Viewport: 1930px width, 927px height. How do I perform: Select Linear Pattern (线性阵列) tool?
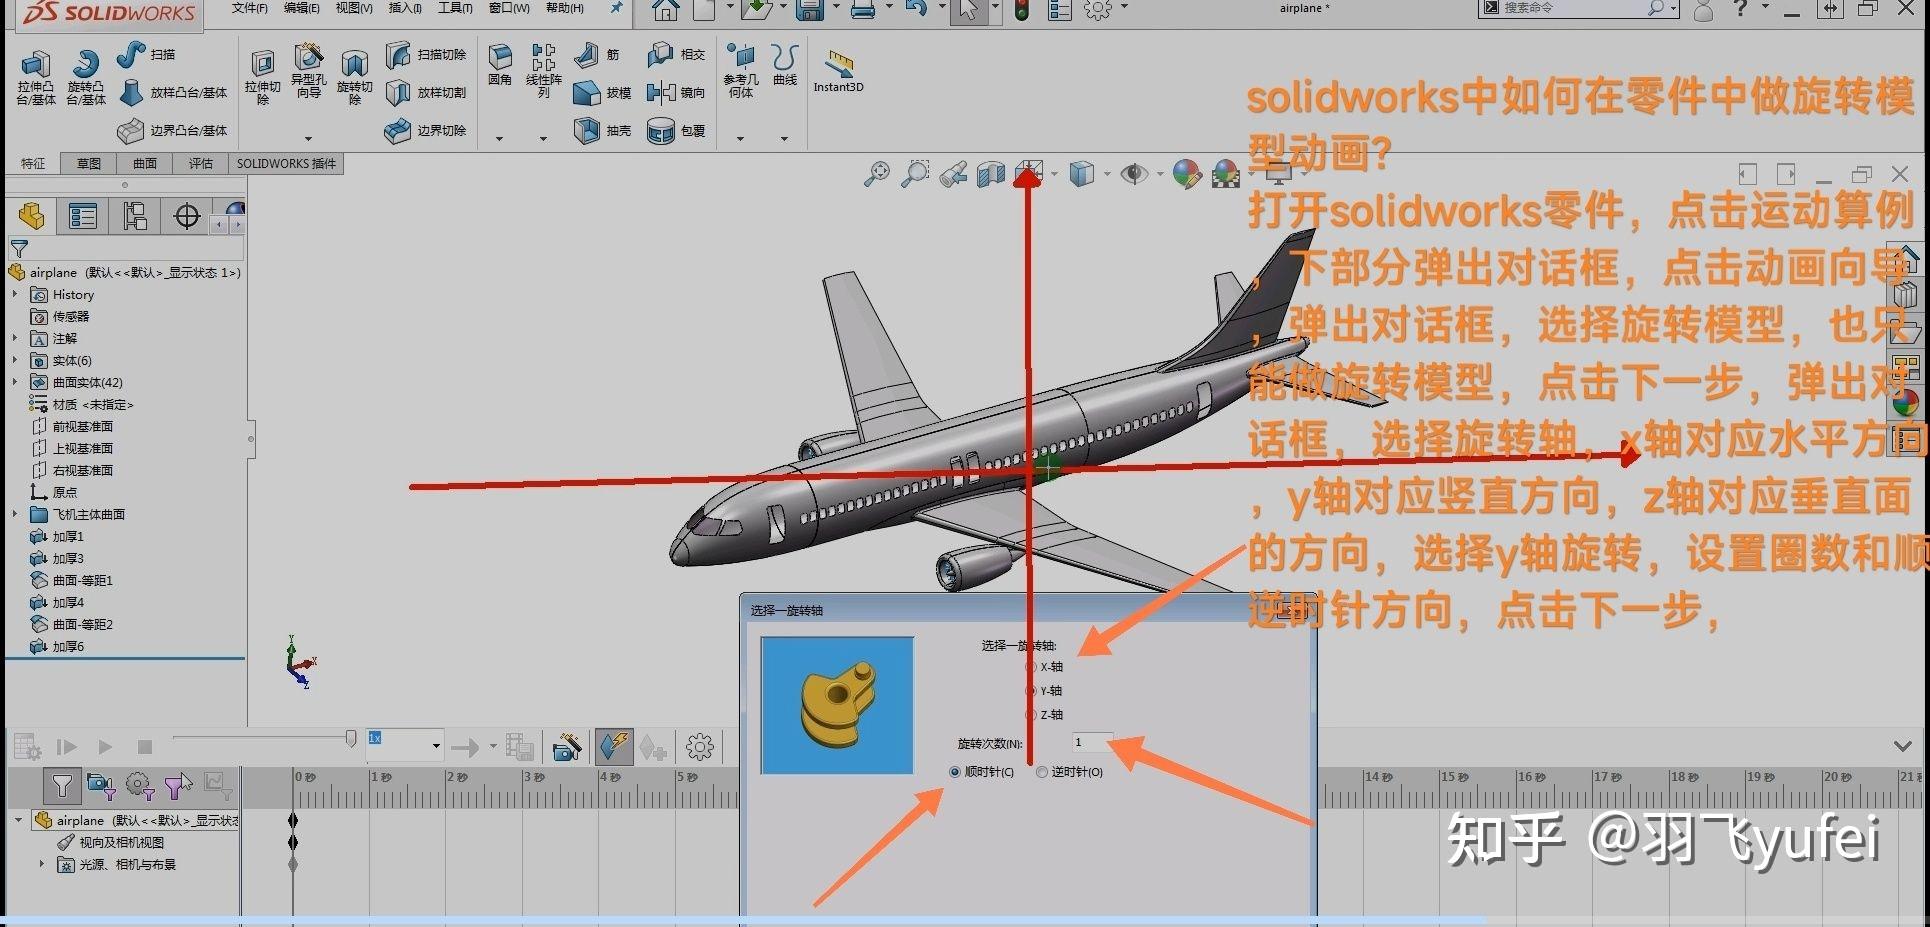tap(543, 70)
